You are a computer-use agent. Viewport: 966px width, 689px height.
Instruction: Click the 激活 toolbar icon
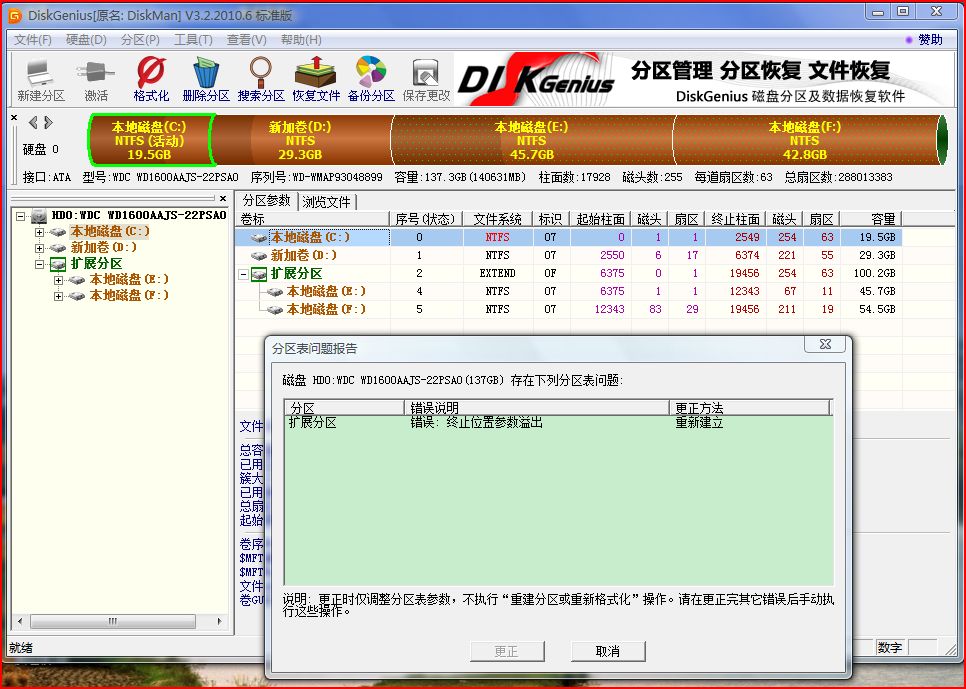tap(95, 80)
